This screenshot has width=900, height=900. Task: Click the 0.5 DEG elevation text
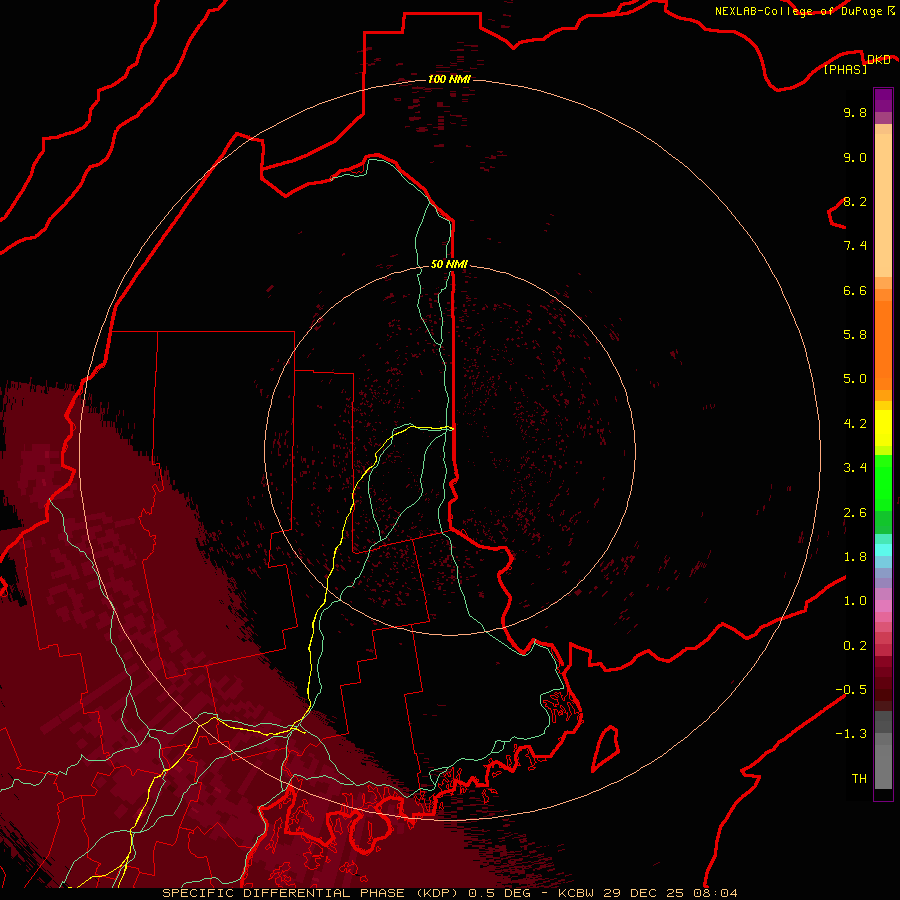pyautogui.click(x=499, y=893)
